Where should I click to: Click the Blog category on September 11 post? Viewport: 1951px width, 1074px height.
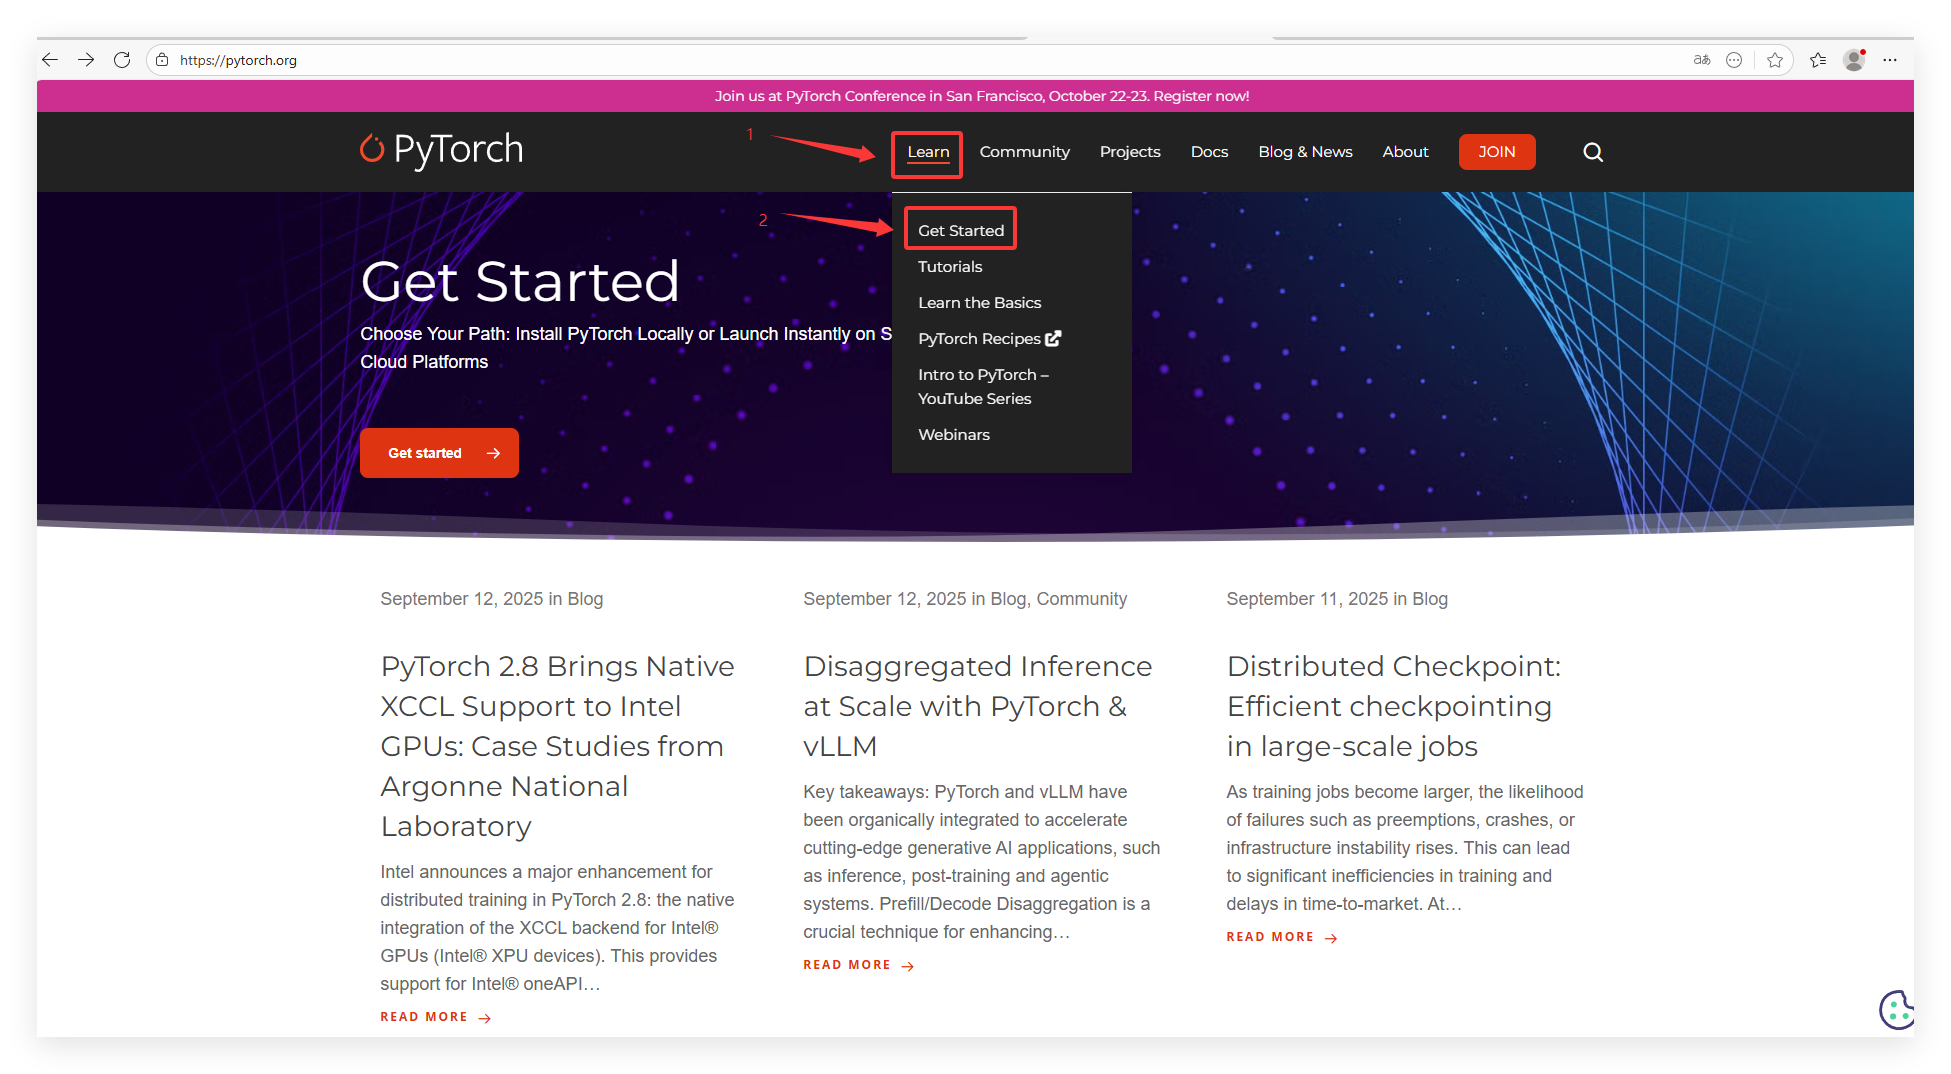[1429, 599]
